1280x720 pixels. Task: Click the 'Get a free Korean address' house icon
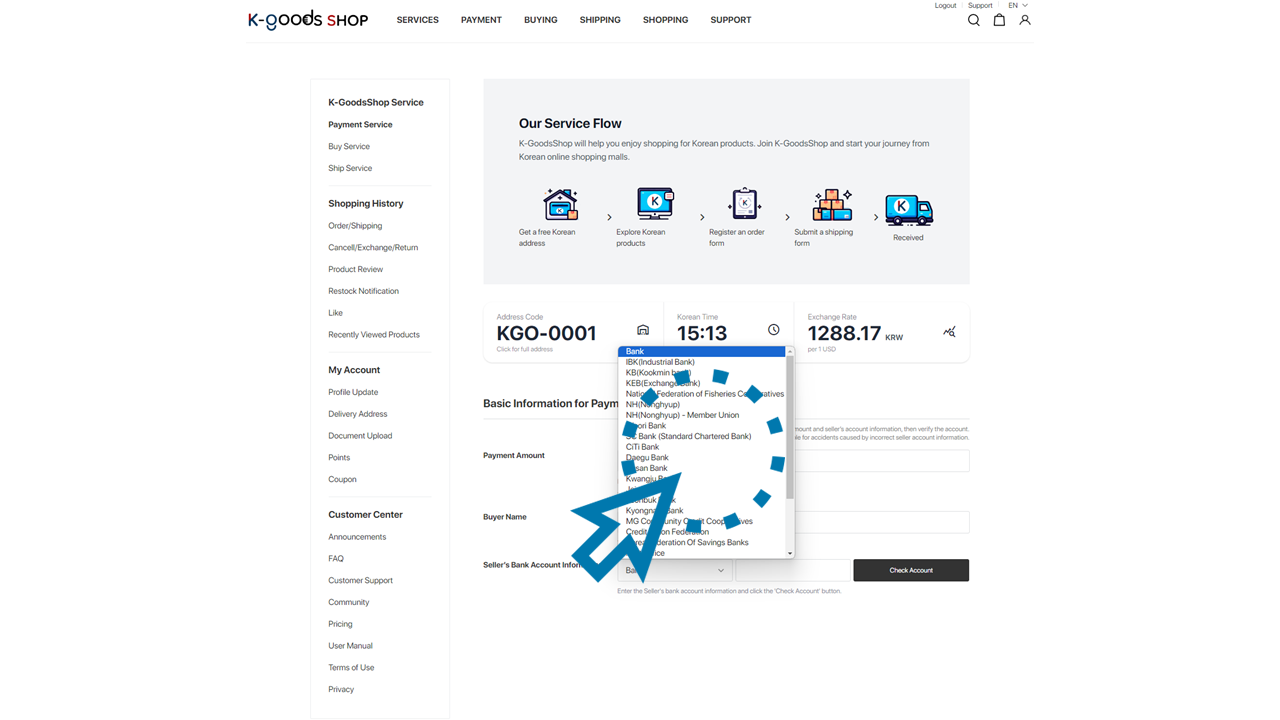click(x=560, y=205)
